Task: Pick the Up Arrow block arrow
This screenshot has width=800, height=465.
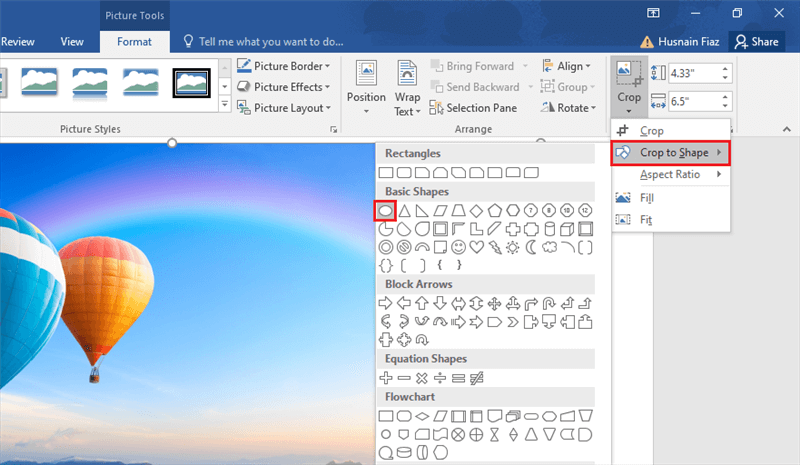Action: (x=422, y=303)
